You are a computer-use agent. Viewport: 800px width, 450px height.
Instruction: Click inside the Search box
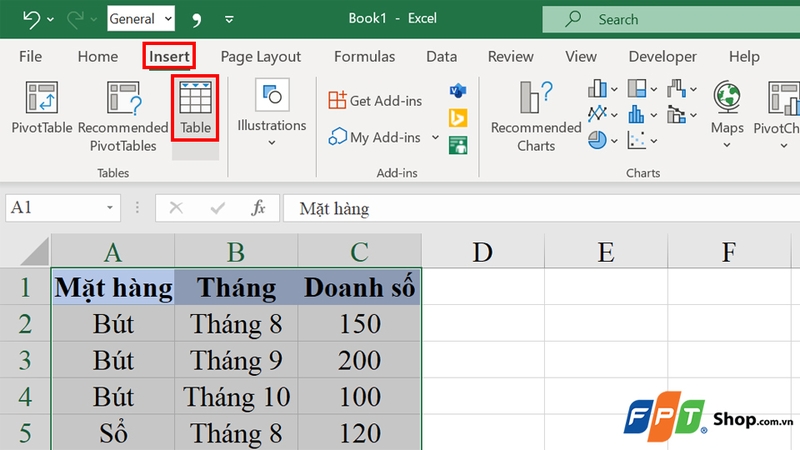pos(671,19)
